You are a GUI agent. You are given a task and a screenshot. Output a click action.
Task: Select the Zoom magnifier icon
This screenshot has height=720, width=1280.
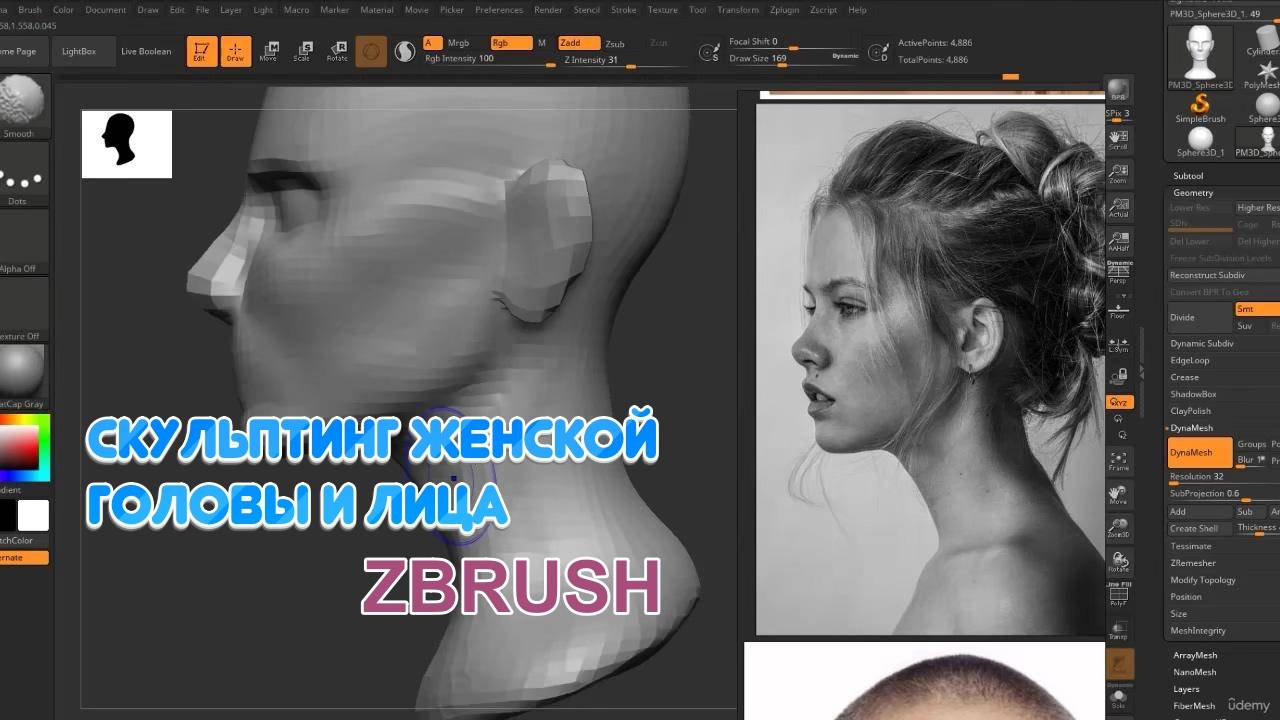point(1118,173)
